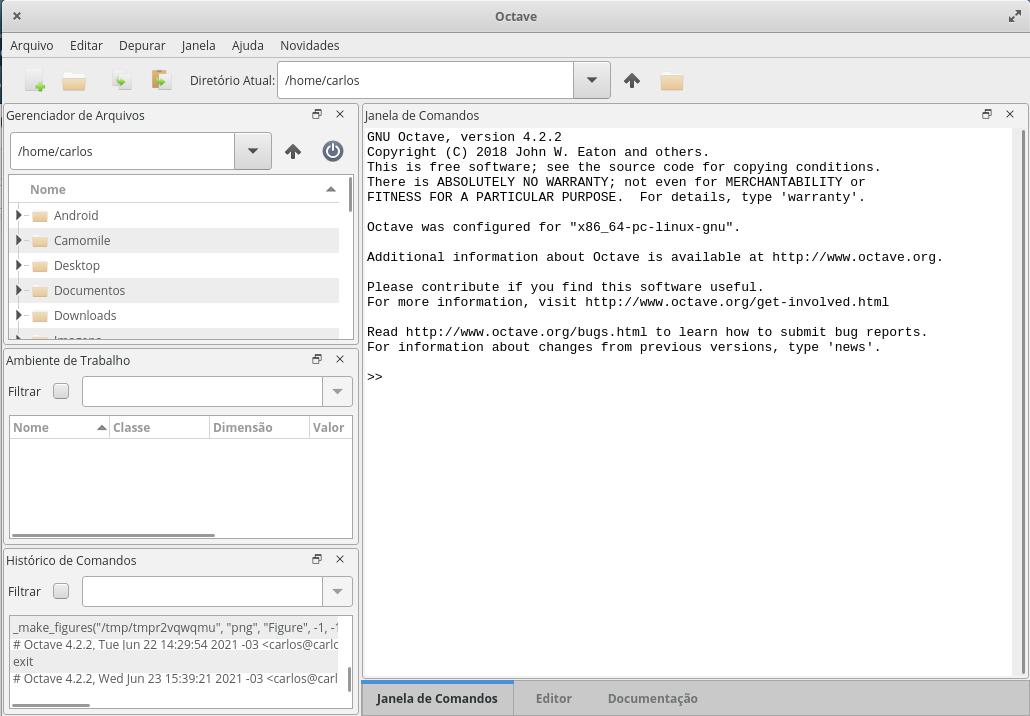Open the Ajuda menu

click(x=248, y=45)
